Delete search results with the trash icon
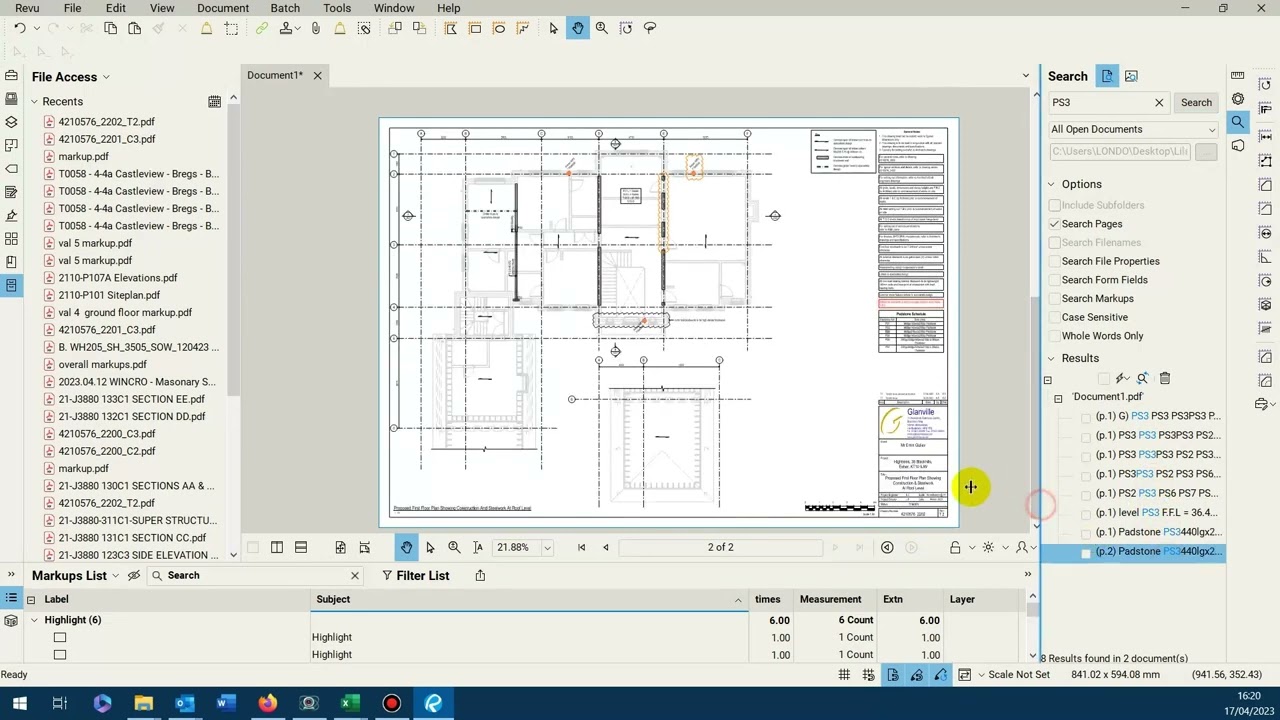1280x720 pixels. click(1165, 378)
